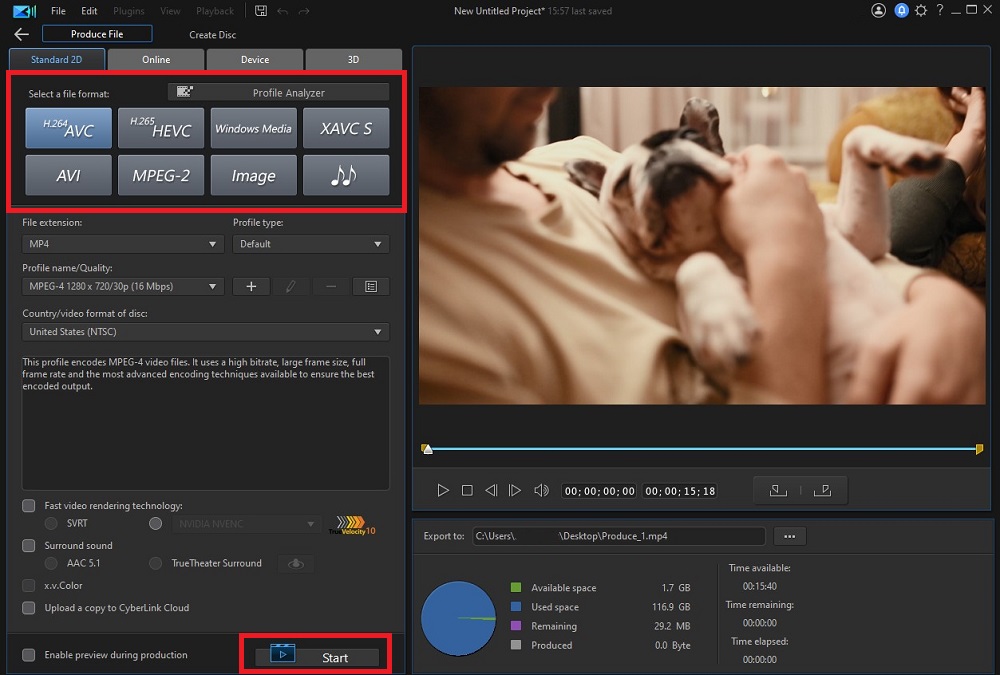Edit the profile using the pencil icon
Image resolution: width=1000 pixels, height=675 pixels.
click(x=291, y=286)
